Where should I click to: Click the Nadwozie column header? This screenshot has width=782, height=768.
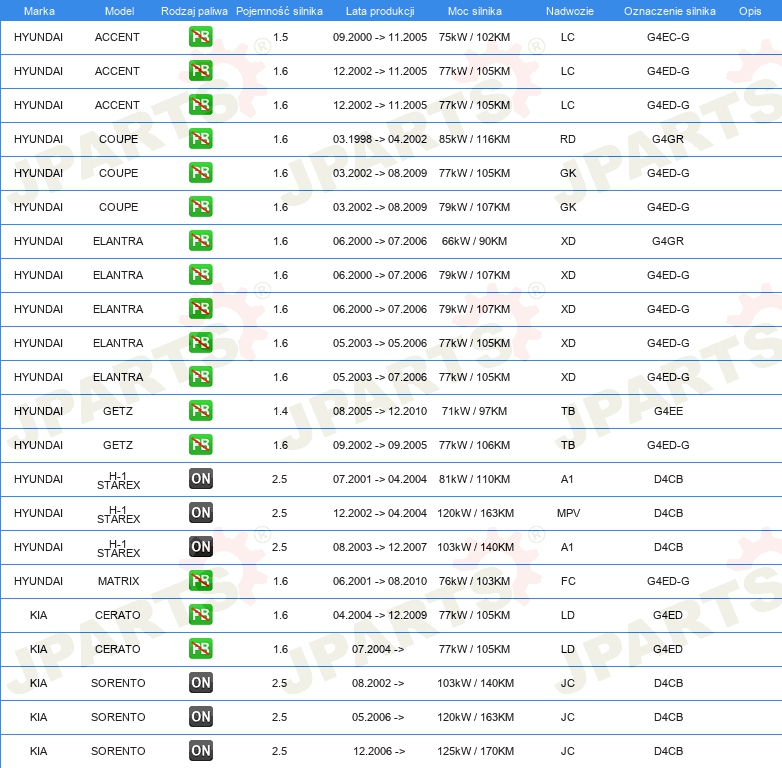pyautogui.click(x=570, y=11)
